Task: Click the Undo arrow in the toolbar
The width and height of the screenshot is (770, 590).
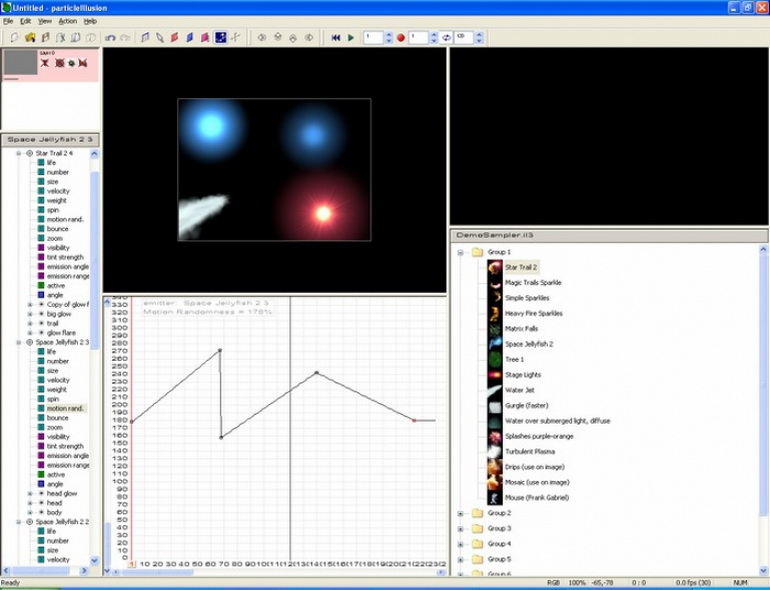Action: click(108, 38)
